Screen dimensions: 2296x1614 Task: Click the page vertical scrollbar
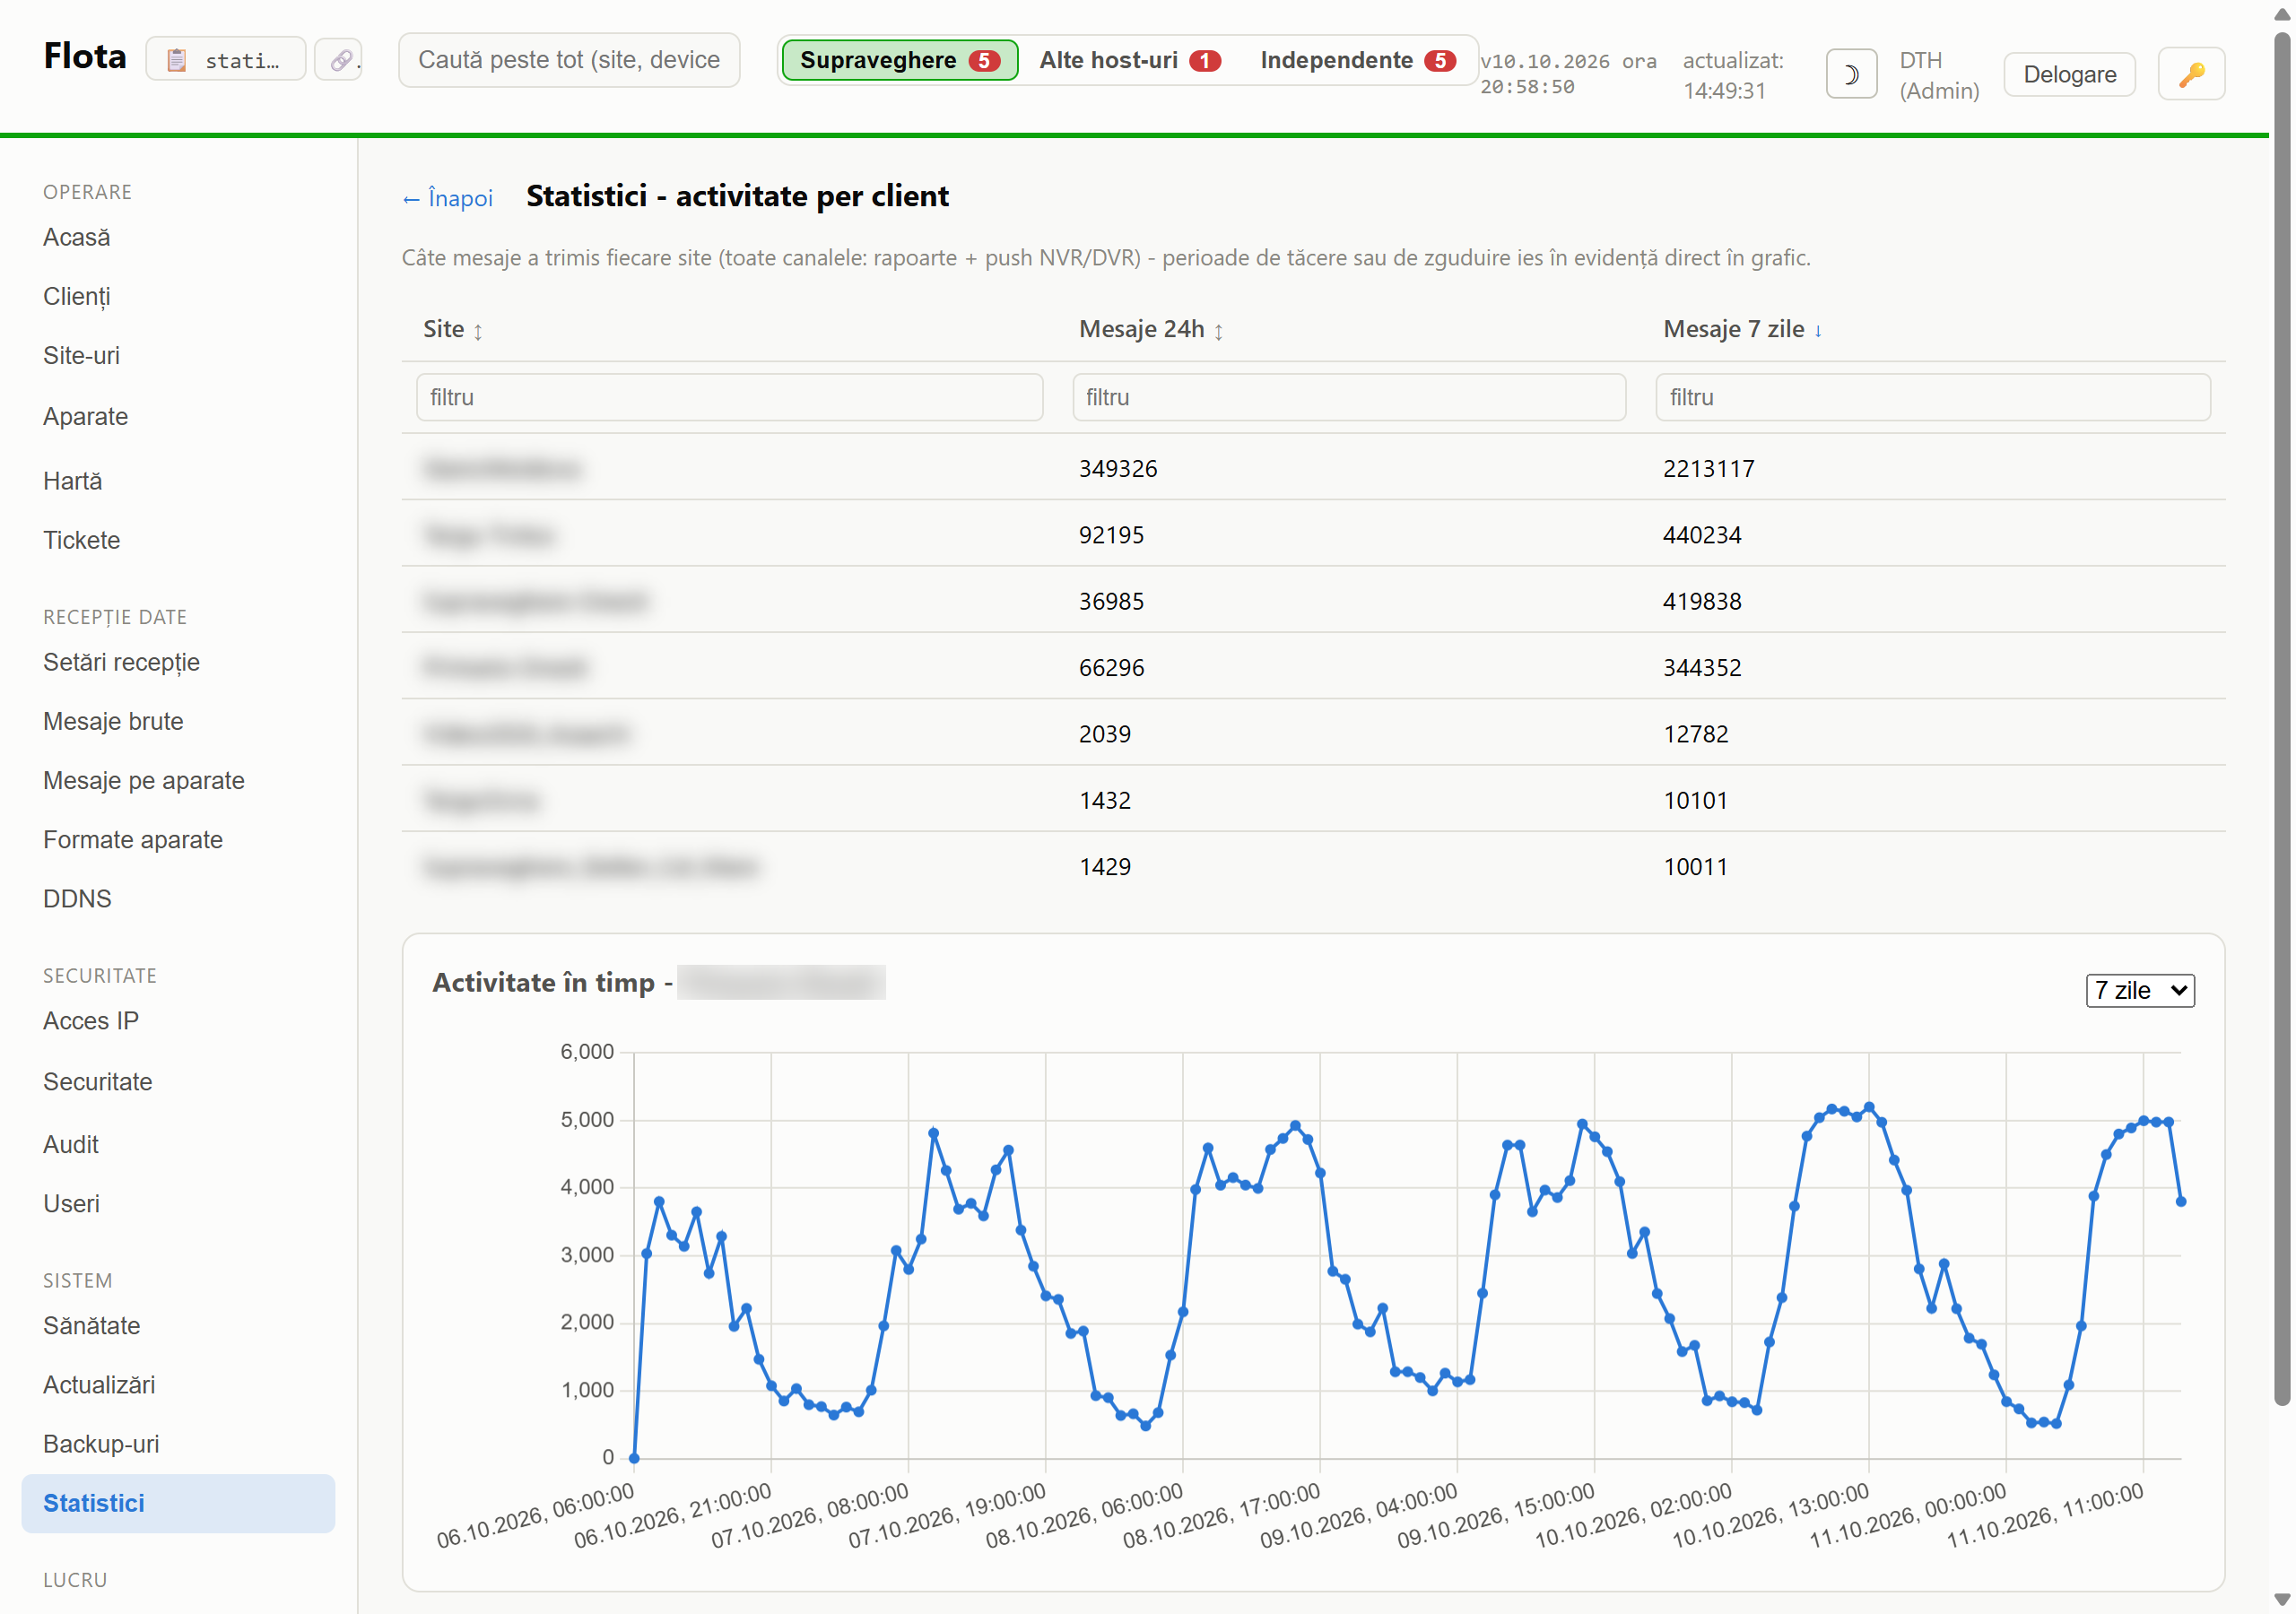[2281, 718]
